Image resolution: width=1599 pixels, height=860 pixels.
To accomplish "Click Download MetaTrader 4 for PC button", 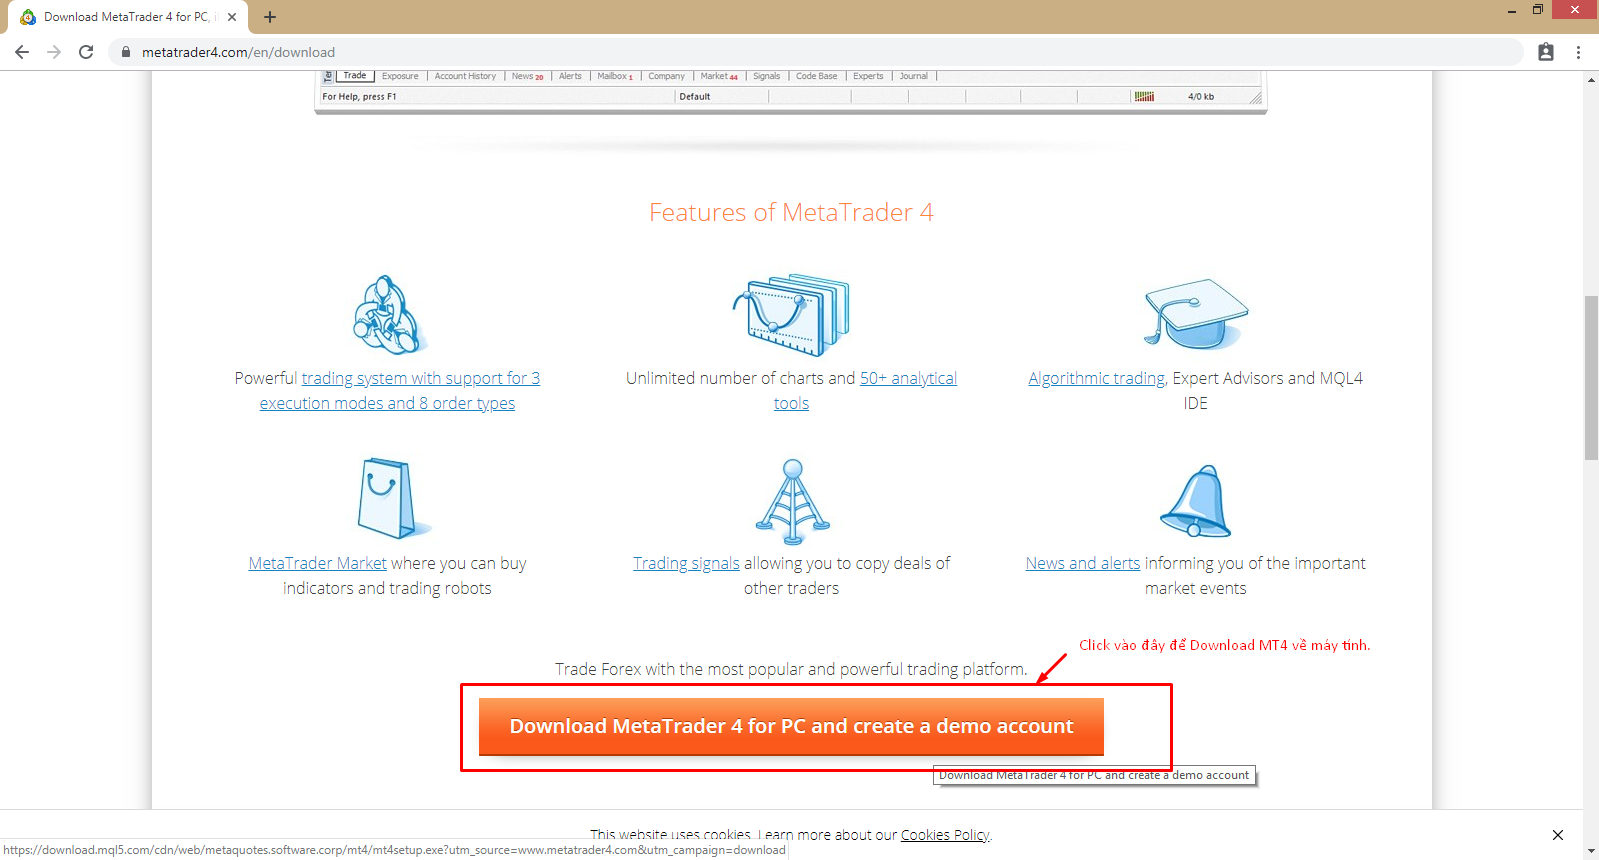I will (791, 726).
